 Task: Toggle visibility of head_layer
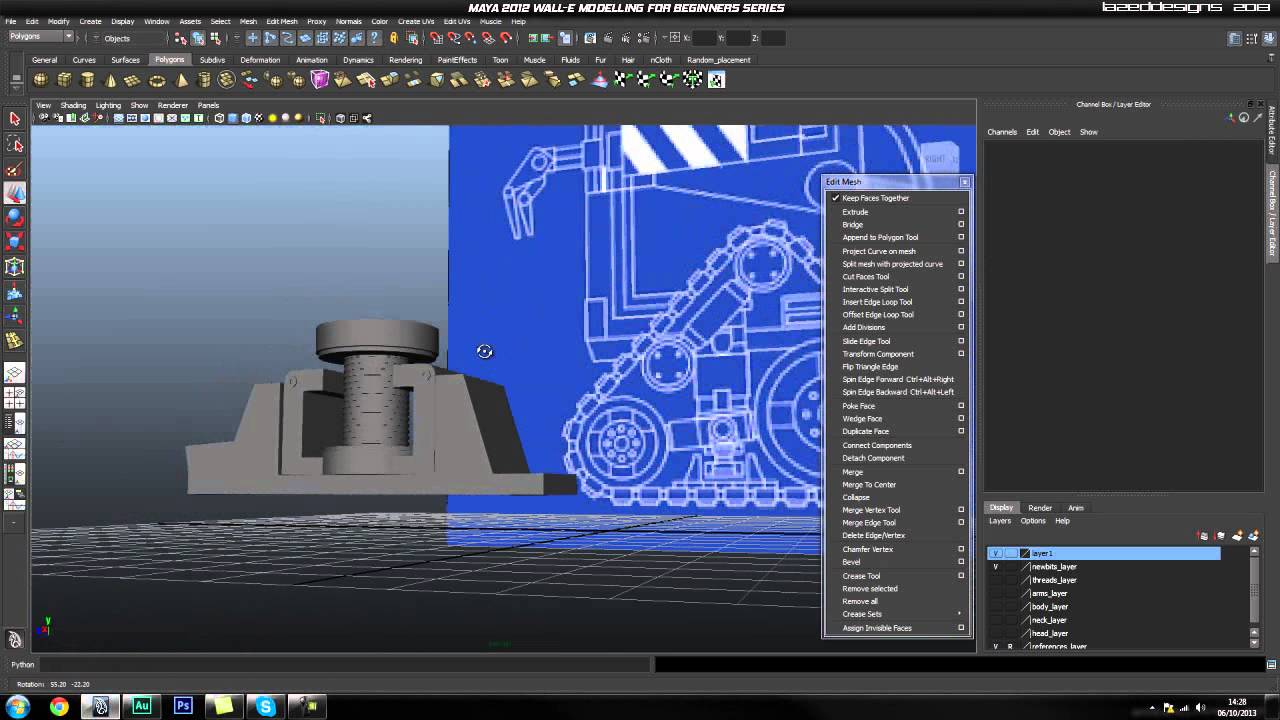[995, 633]
